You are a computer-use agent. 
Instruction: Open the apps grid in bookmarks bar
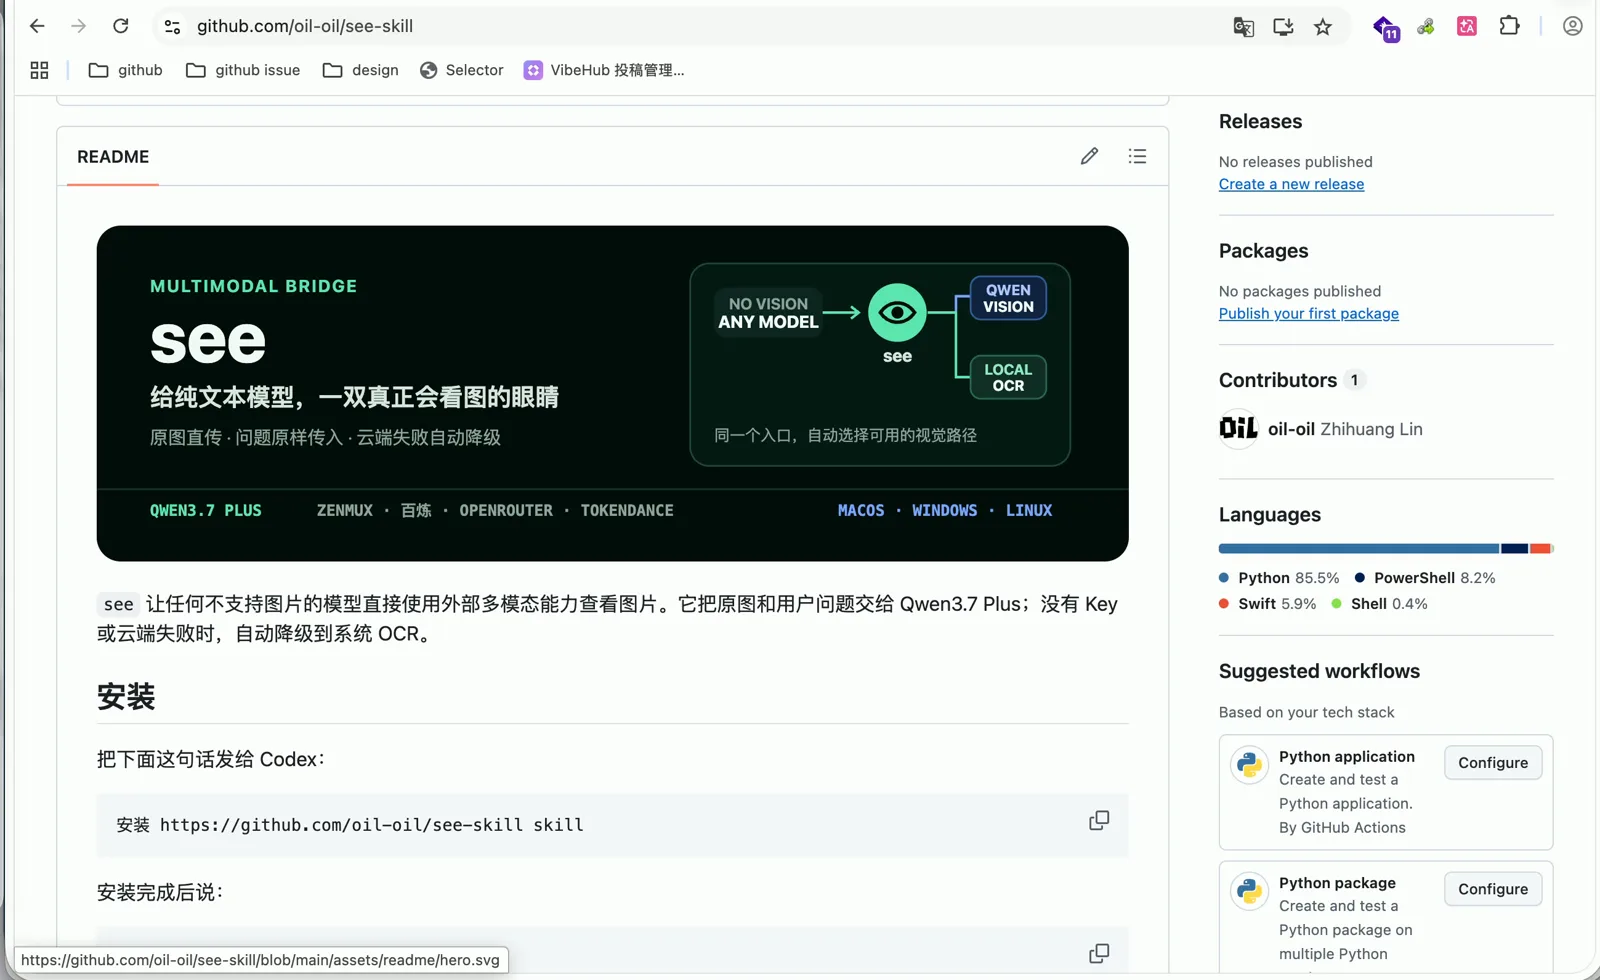click(39, 70)
